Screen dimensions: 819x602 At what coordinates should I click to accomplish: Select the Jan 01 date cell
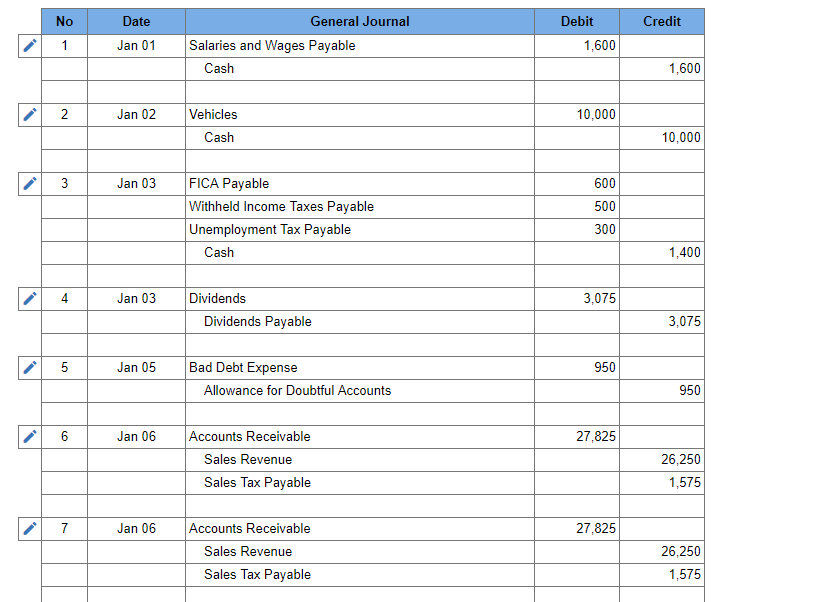point(136,46)
